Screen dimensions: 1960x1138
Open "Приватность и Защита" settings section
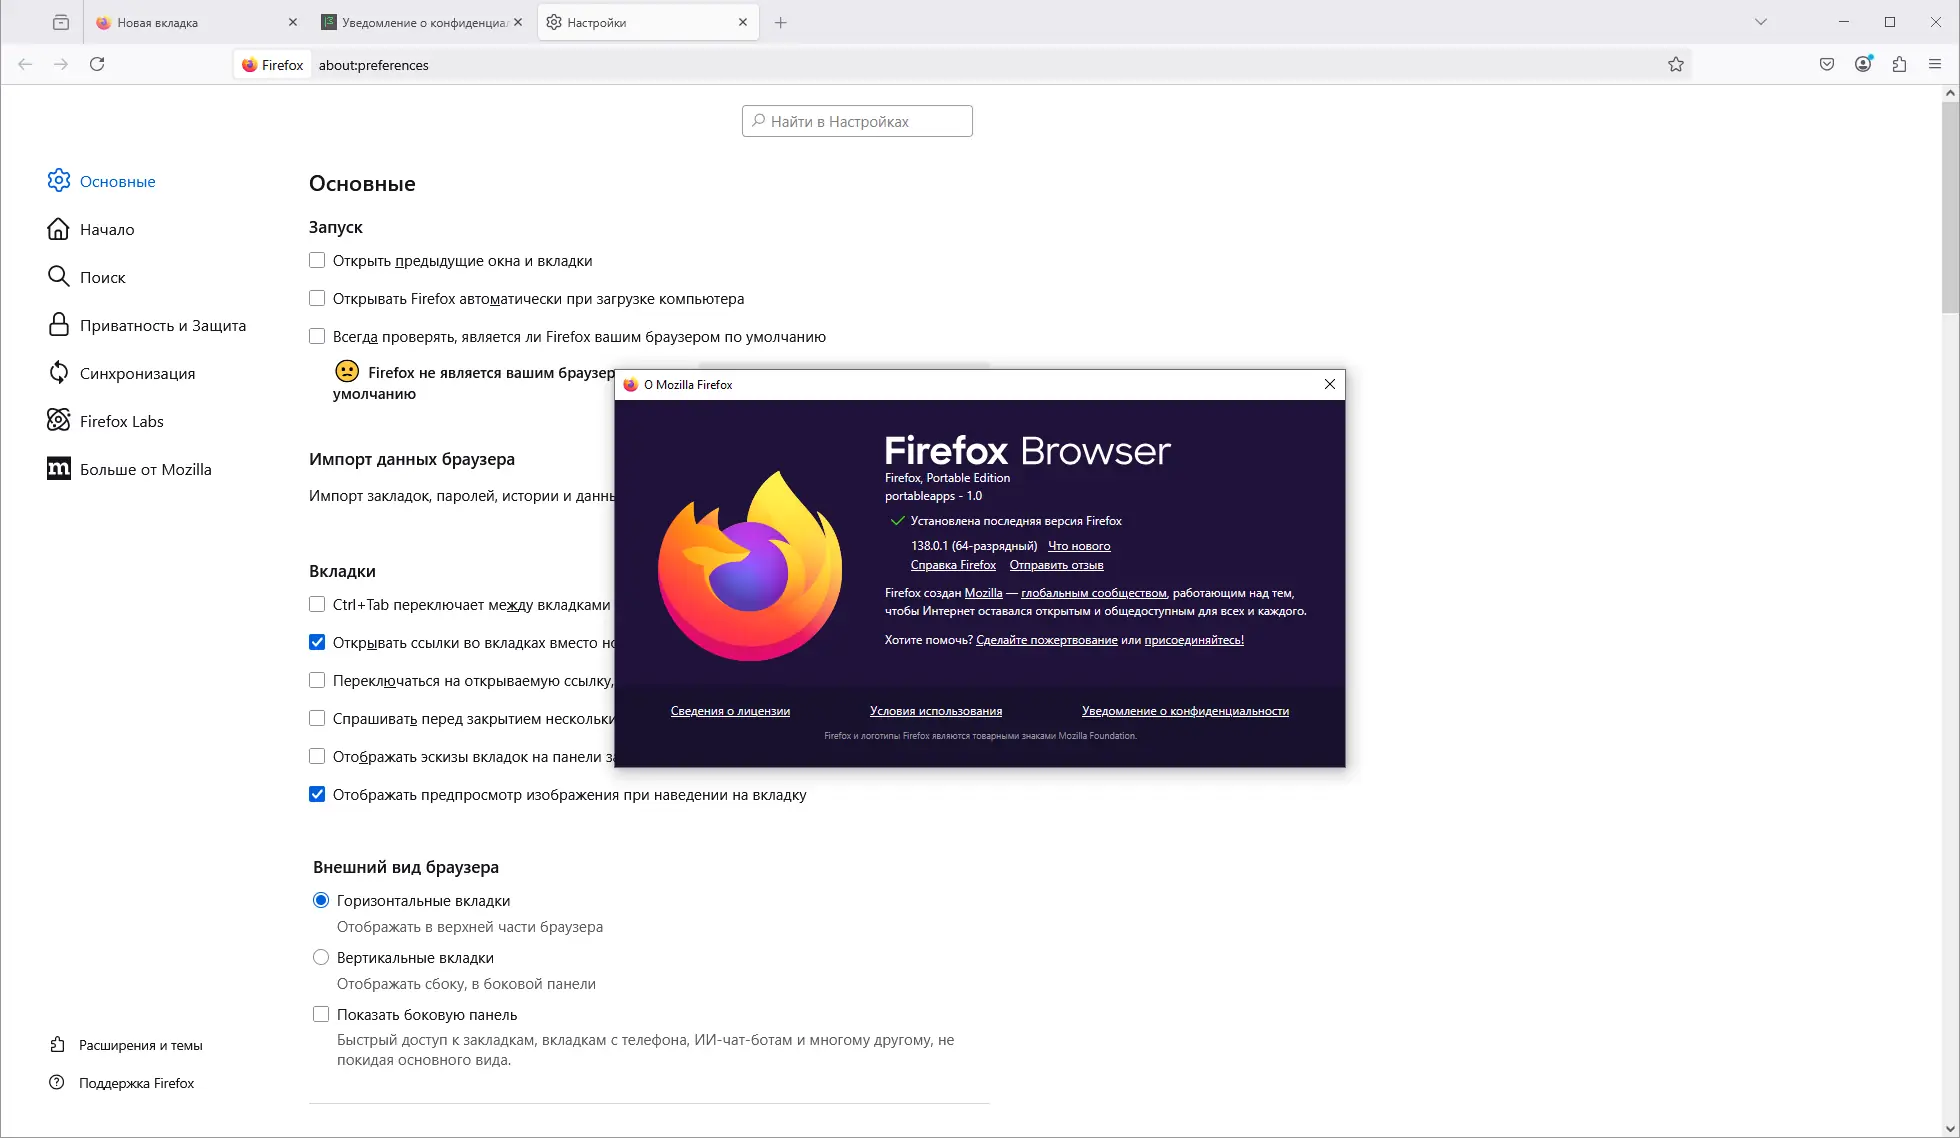162,325
